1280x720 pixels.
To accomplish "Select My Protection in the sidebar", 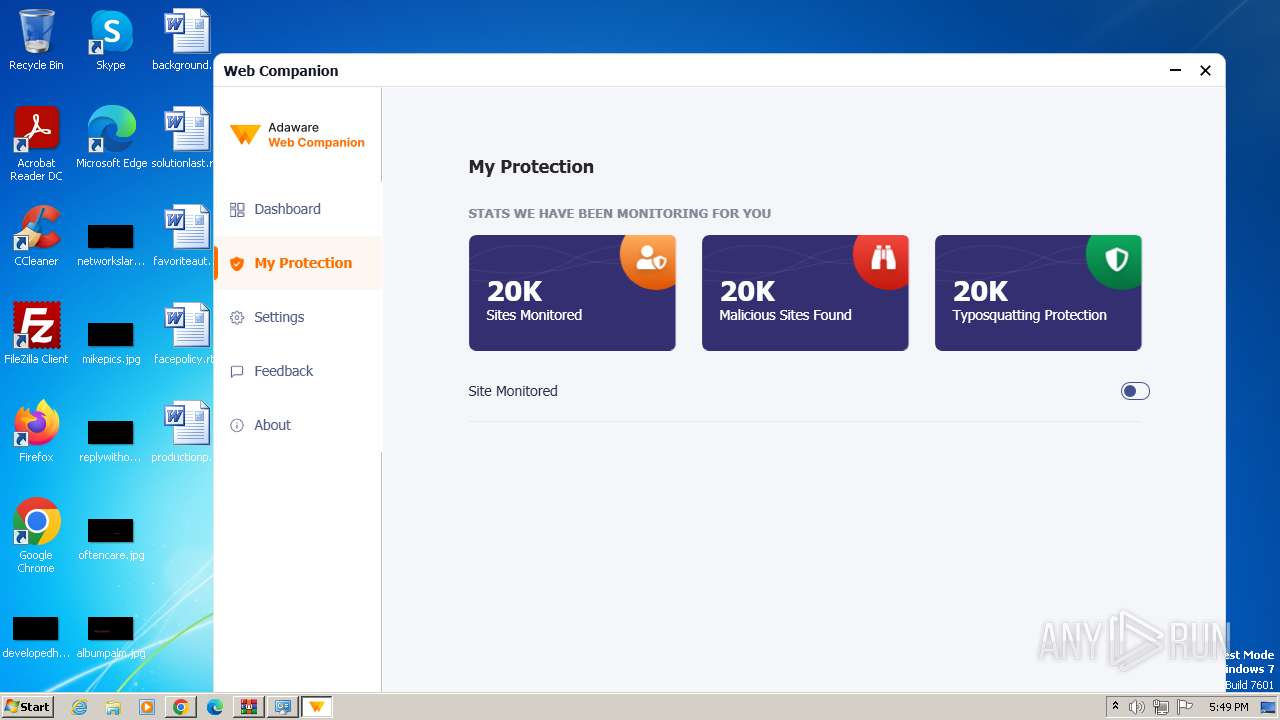I will [298, 263].
